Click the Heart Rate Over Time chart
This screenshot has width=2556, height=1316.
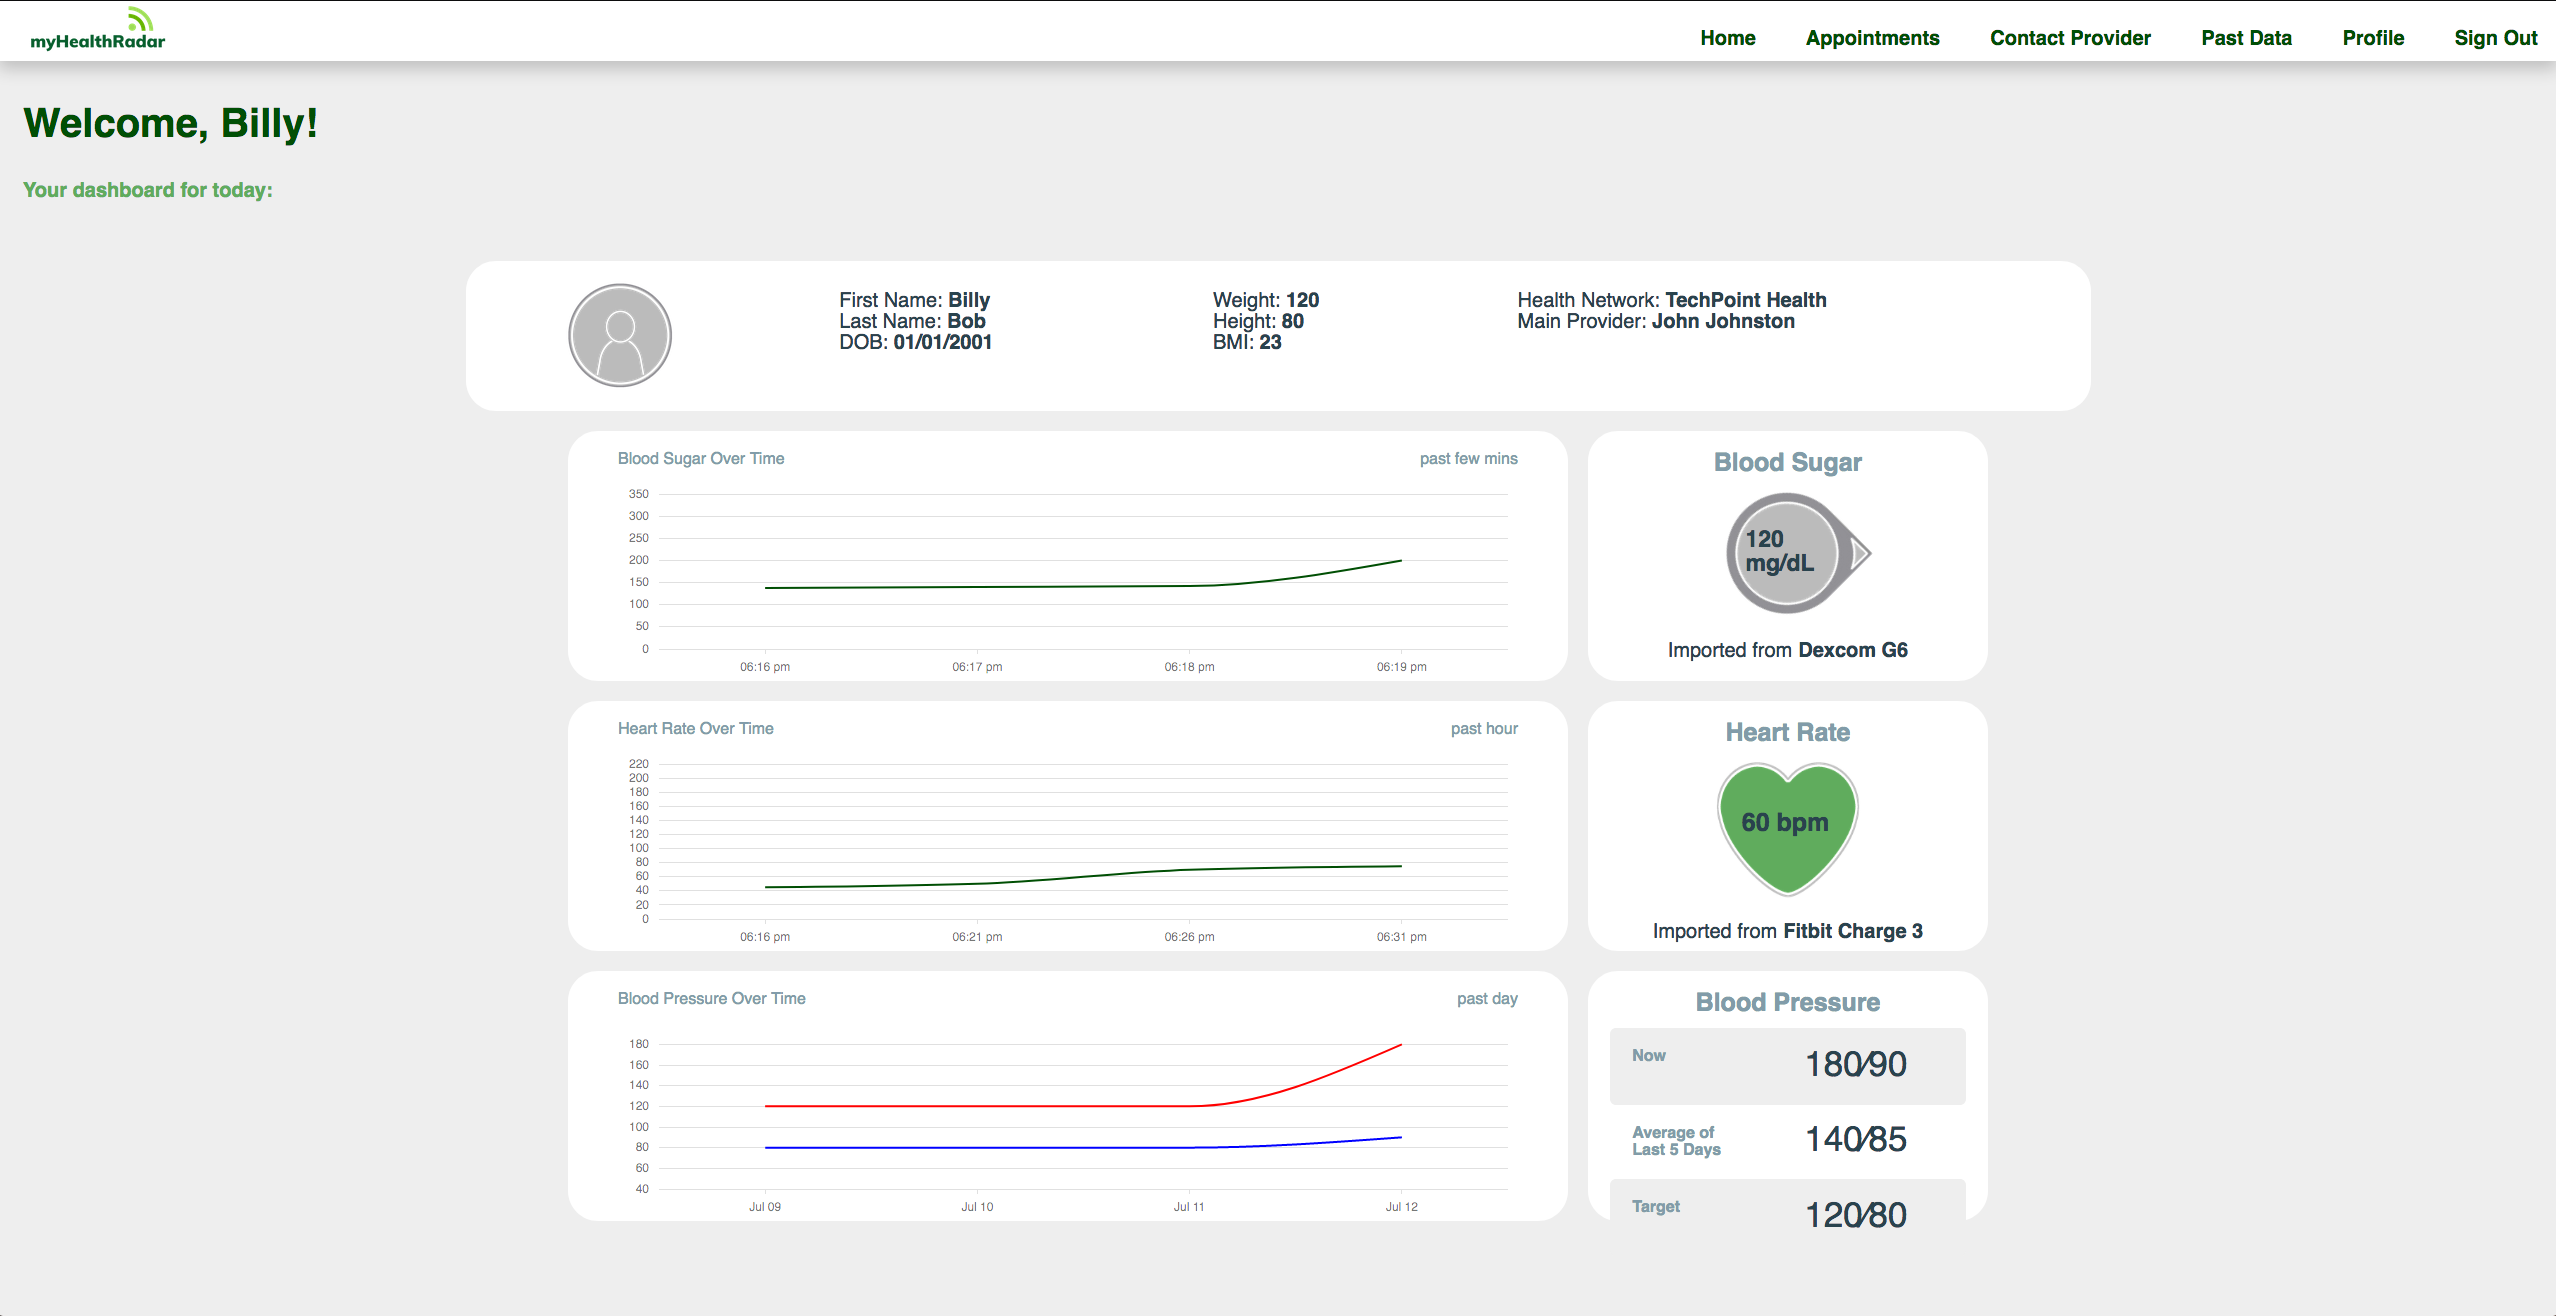tap(1082, 840)
